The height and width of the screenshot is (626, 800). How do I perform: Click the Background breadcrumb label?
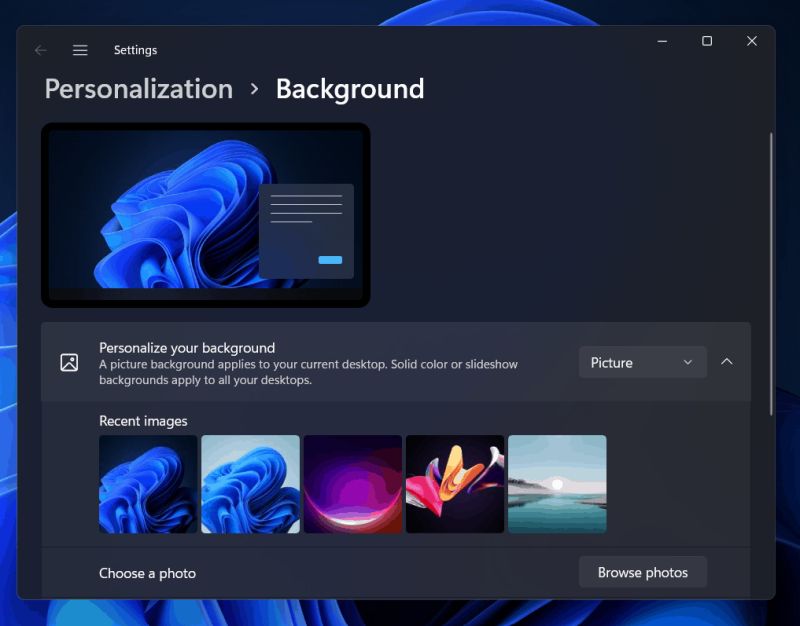[349, 89]
